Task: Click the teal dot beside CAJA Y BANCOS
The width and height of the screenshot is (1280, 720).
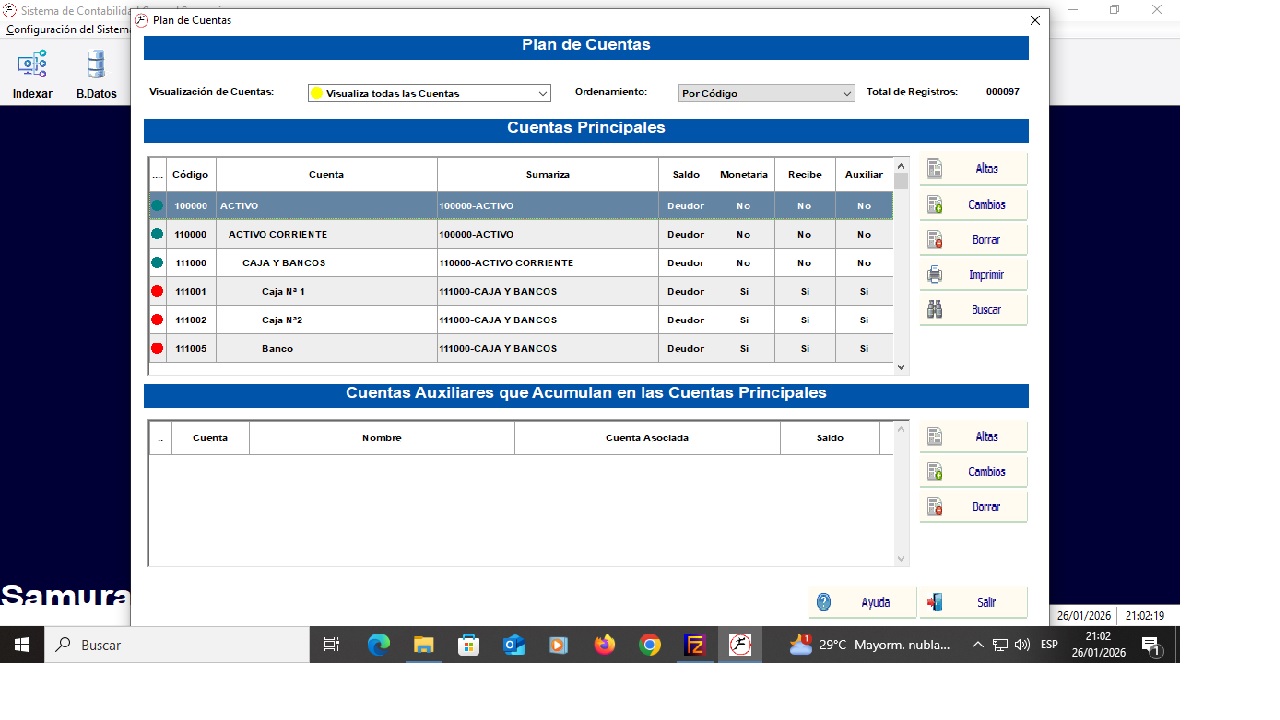Action: pos(157,263)
